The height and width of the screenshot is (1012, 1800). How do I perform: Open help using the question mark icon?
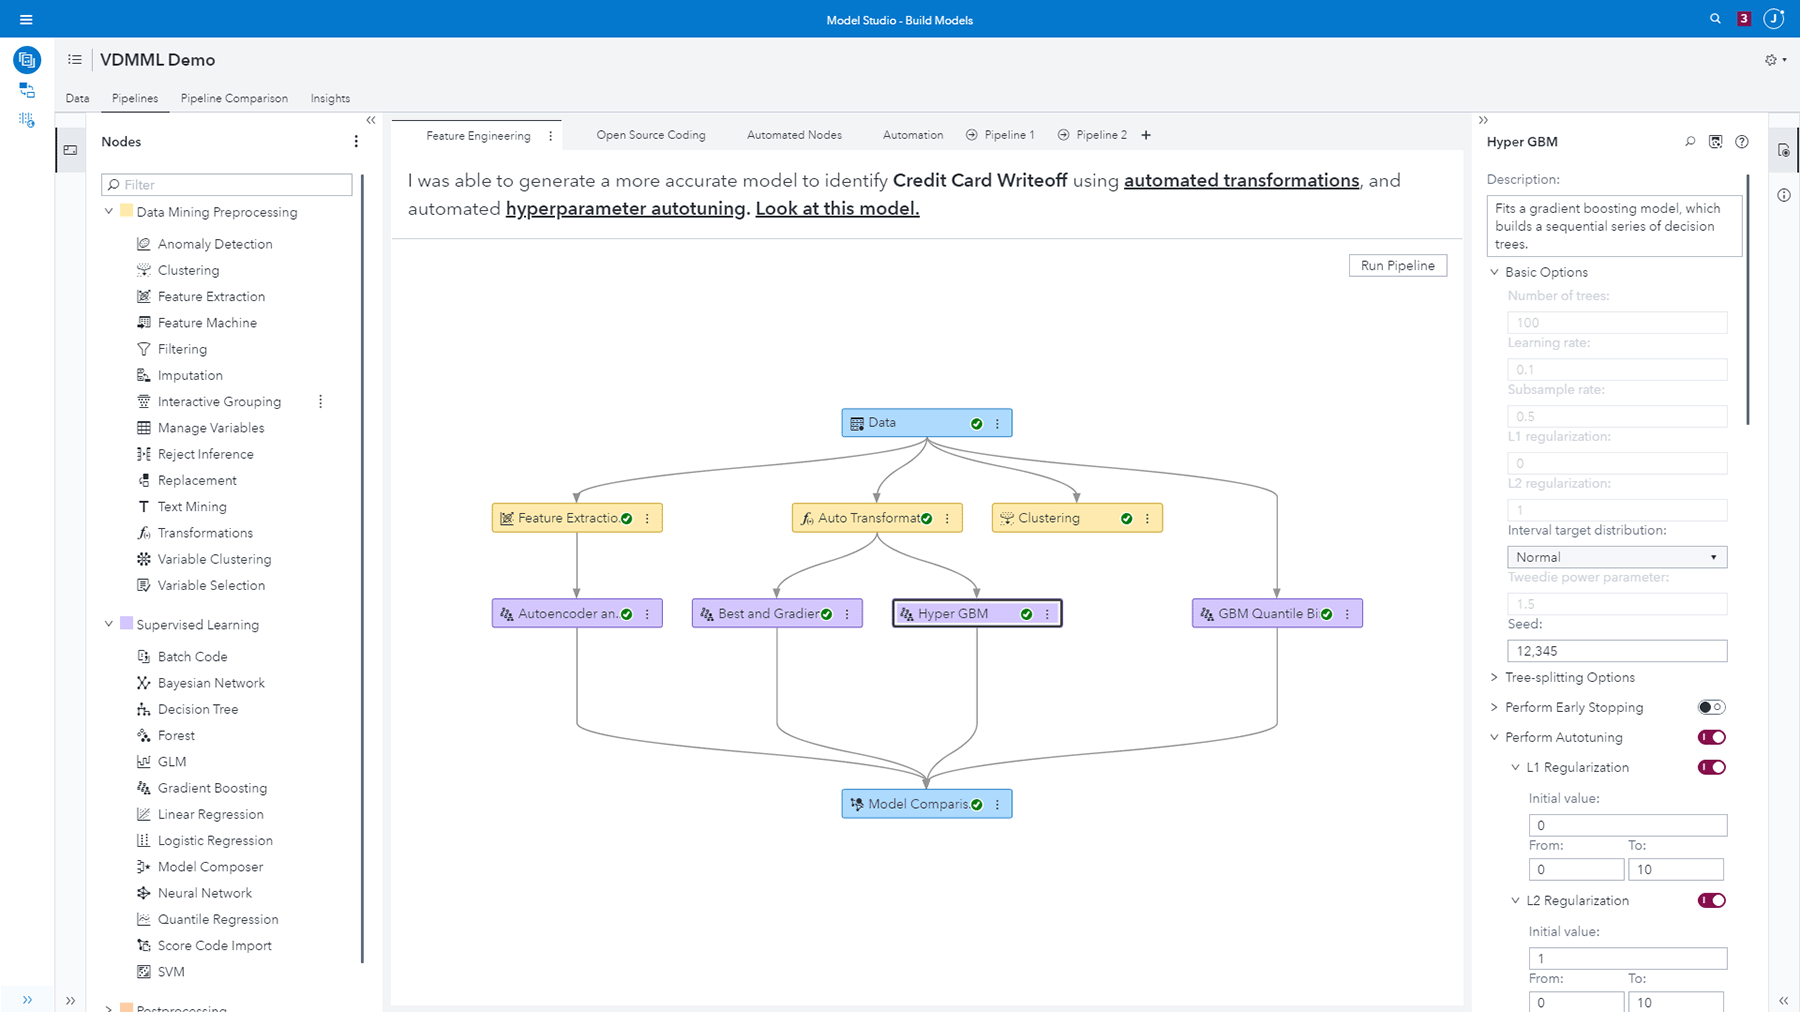click(x=1742, y=142)
